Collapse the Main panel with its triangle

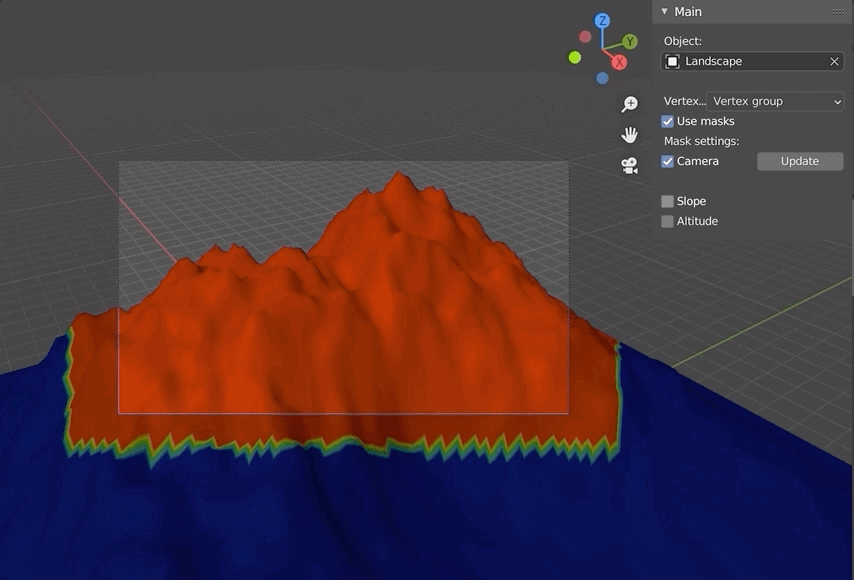click(663, 11)
